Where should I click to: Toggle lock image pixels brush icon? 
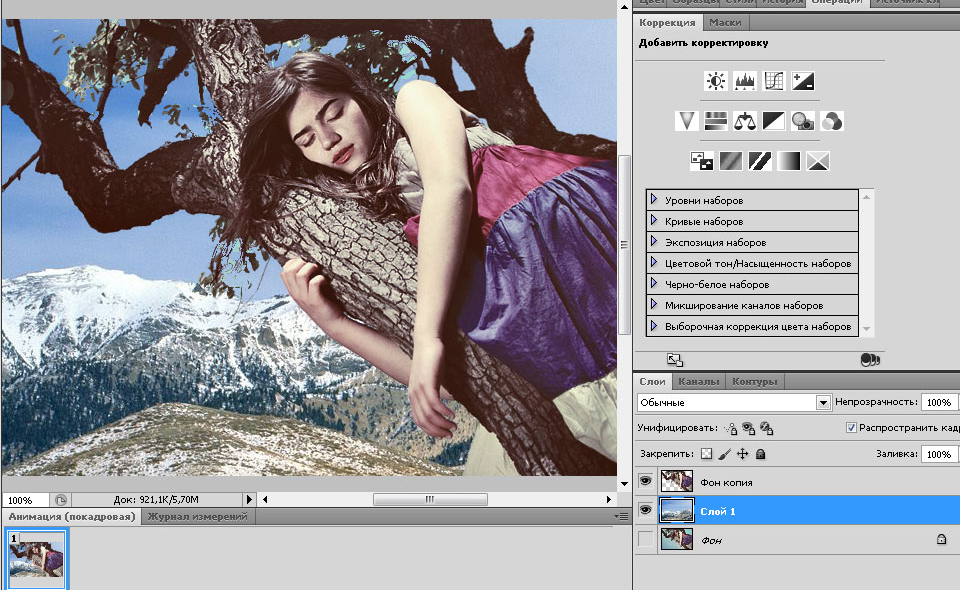(724, 454)
